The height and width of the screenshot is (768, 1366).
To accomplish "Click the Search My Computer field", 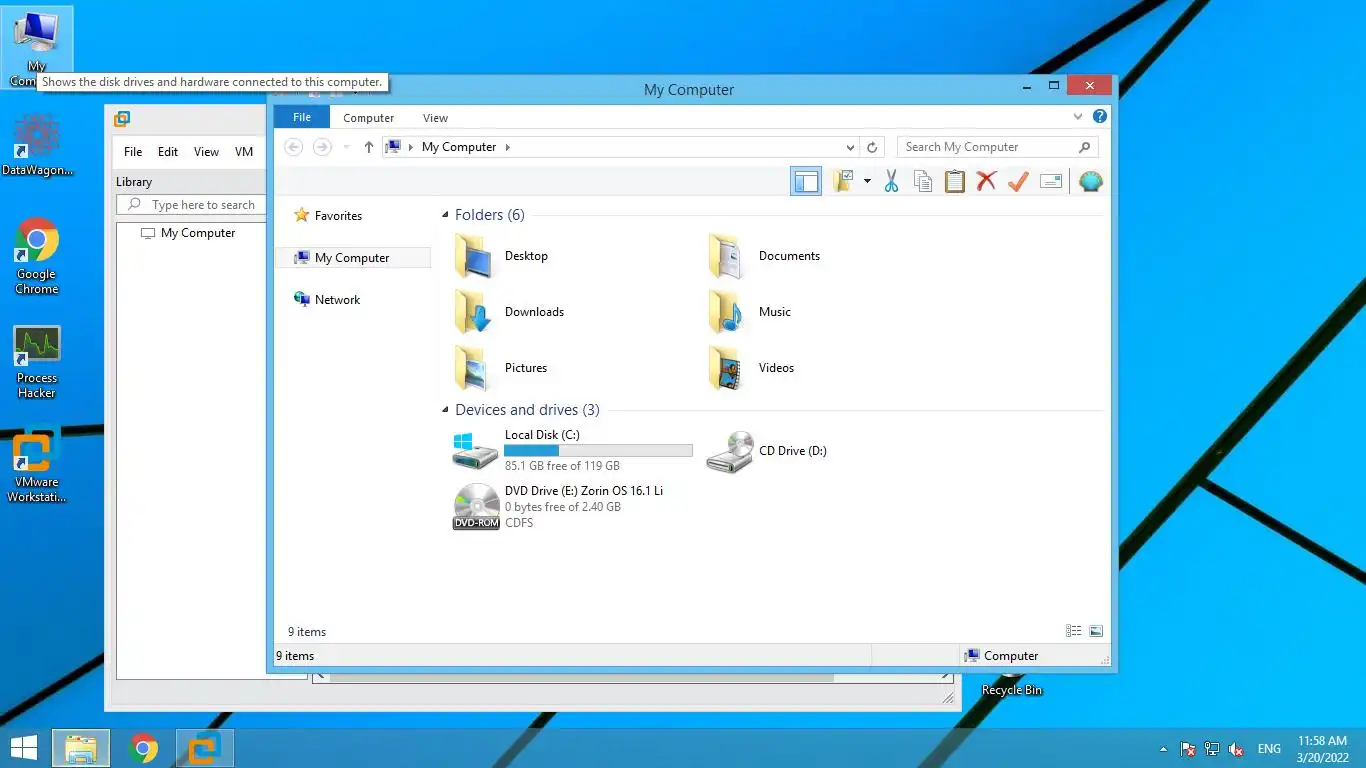I will [x=997, y=147].
